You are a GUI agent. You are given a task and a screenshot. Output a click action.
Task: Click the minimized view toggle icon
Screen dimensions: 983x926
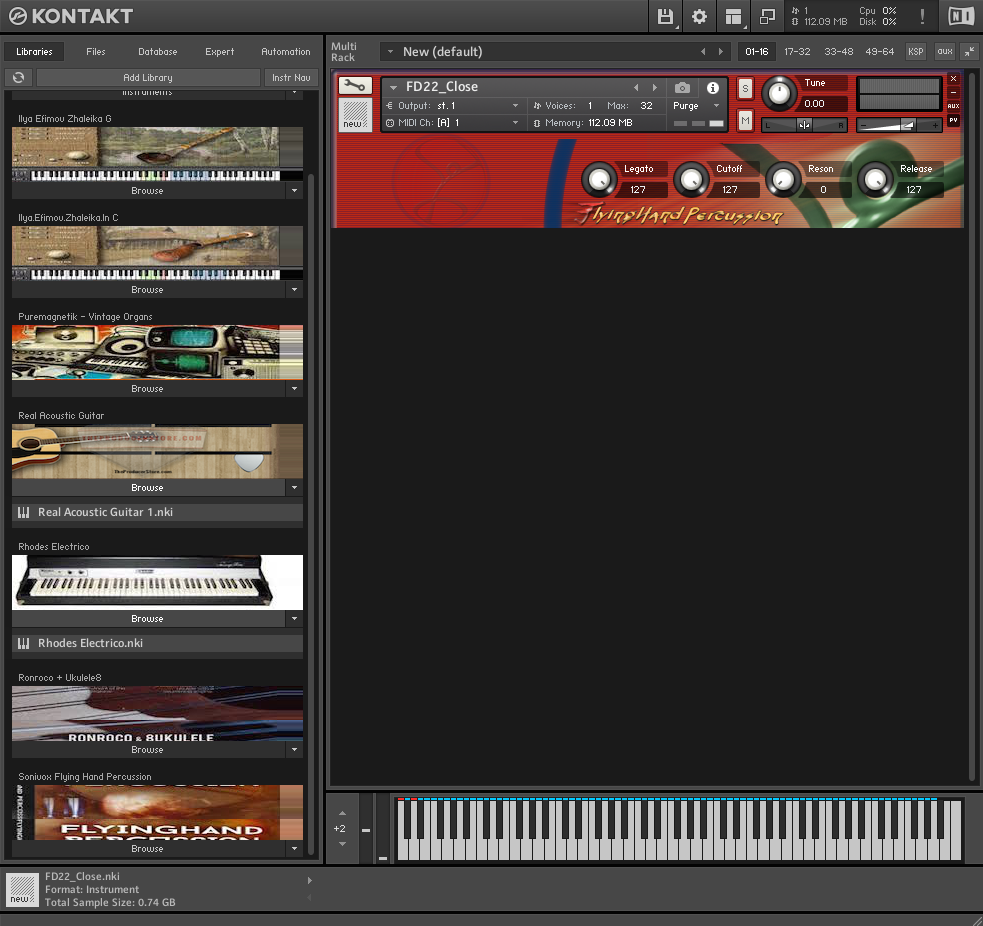pyautogui.click(x=767, y=16)
